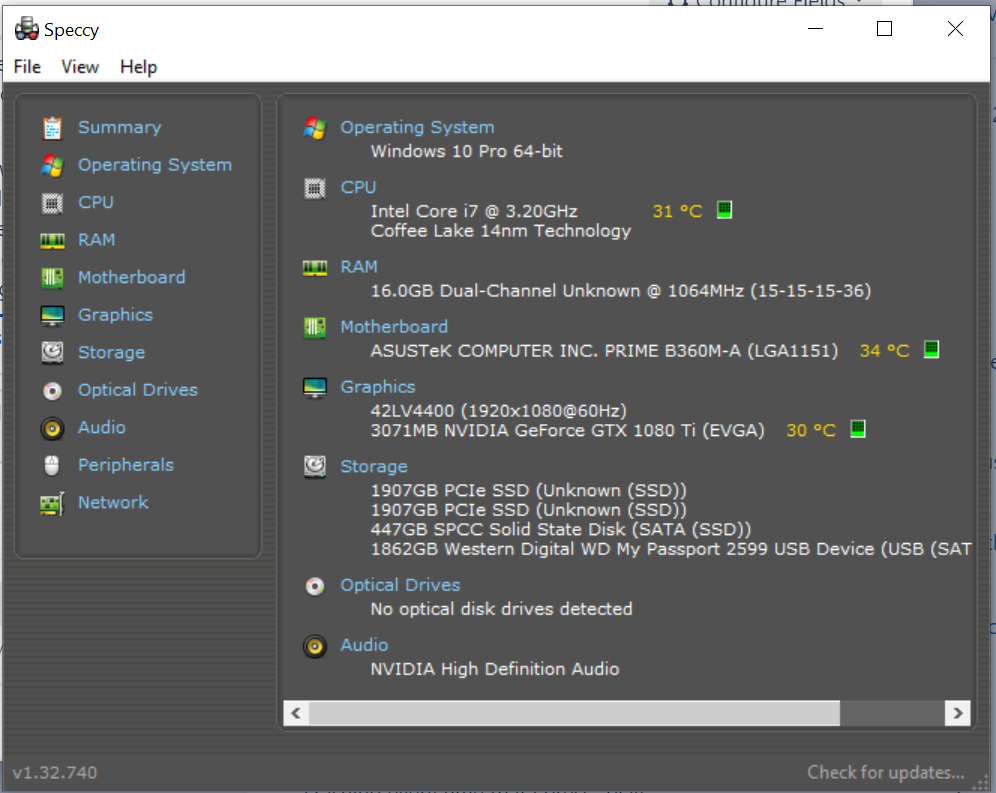Click the Motherboard icon in the sidebar
Image resolution: width=996 pixels, height=793 pixels.
(52, 278)
